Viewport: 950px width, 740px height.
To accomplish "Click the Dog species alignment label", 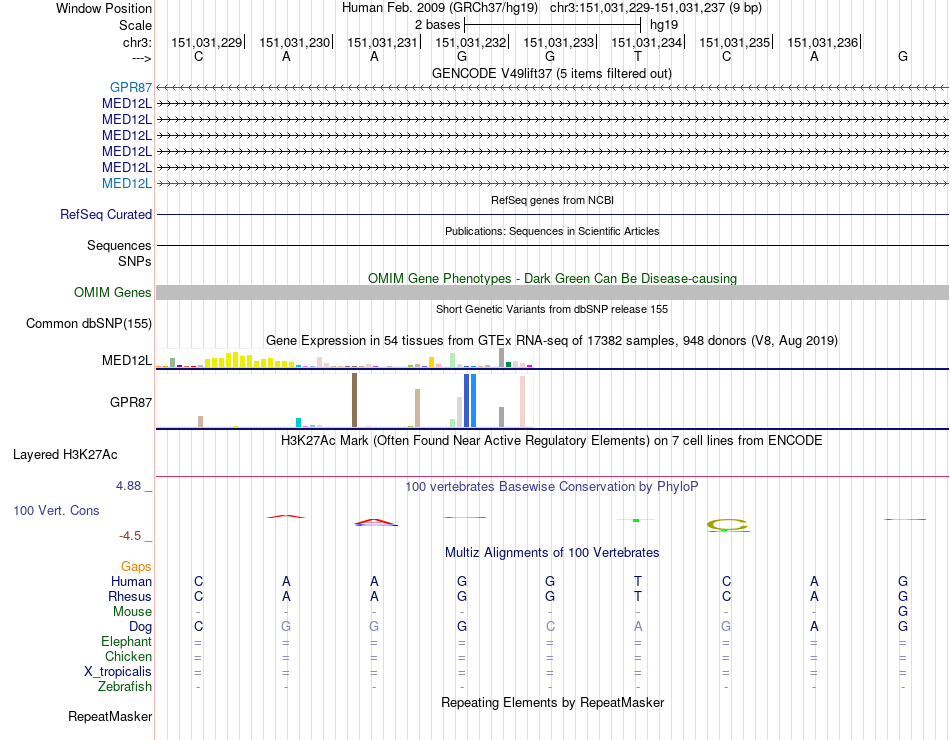I will [141, 627].
